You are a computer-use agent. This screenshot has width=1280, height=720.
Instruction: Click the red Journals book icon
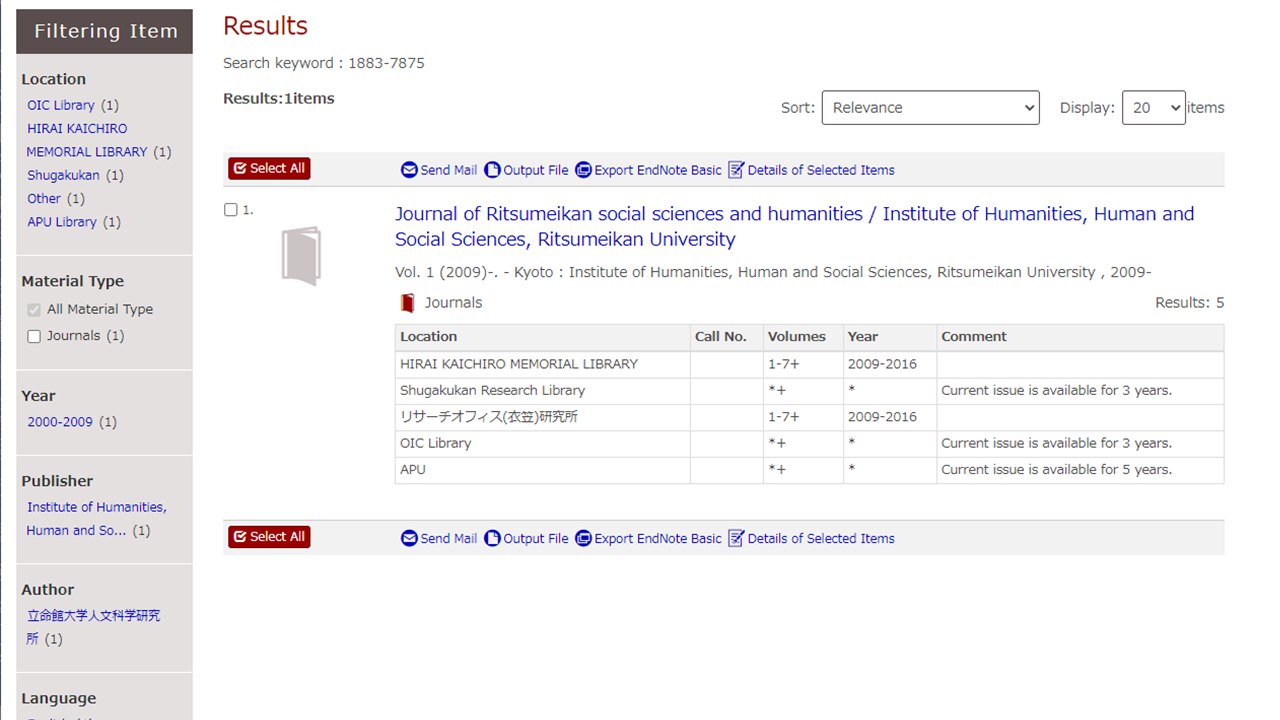407,303
